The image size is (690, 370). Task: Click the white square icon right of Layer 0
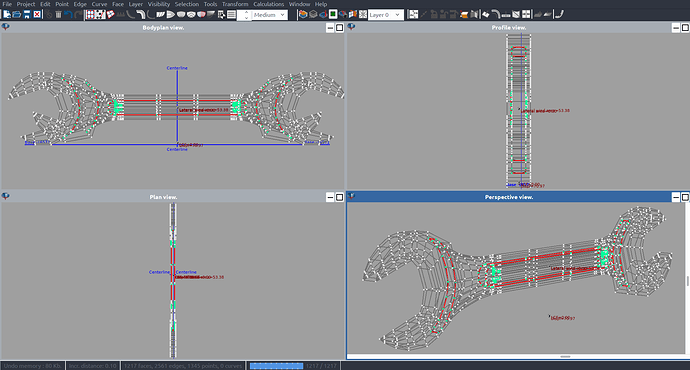(414, 15)
